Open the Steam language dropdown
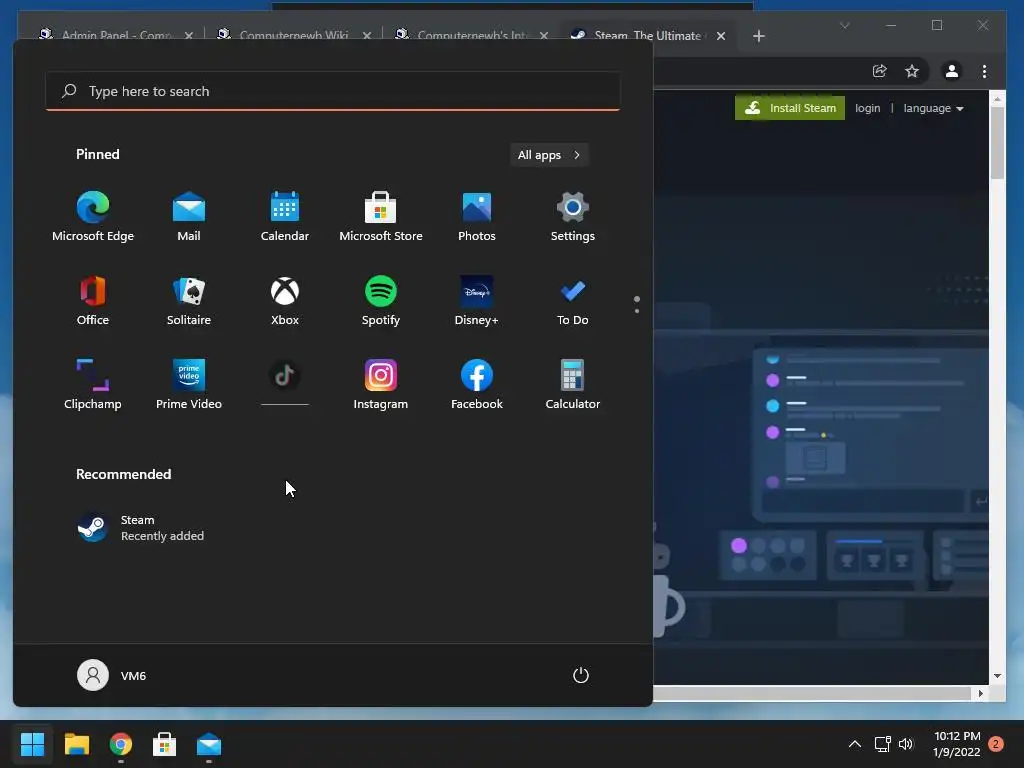Image resolution: width=1024 pixels, height=768 pixels. [x=933, y=108]
